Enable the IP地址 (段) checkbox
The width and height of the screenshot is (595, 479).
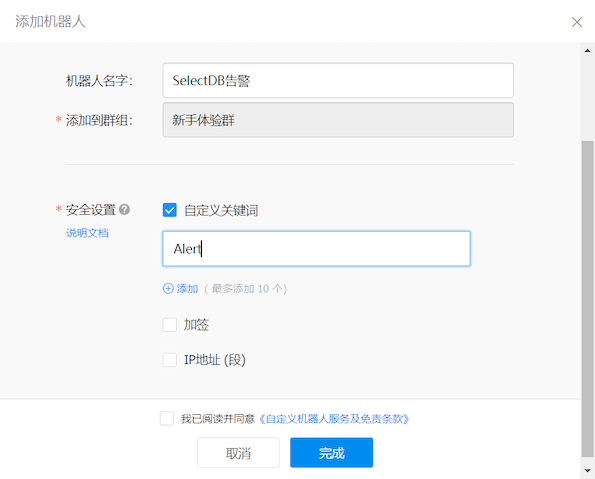coord(170,360)
